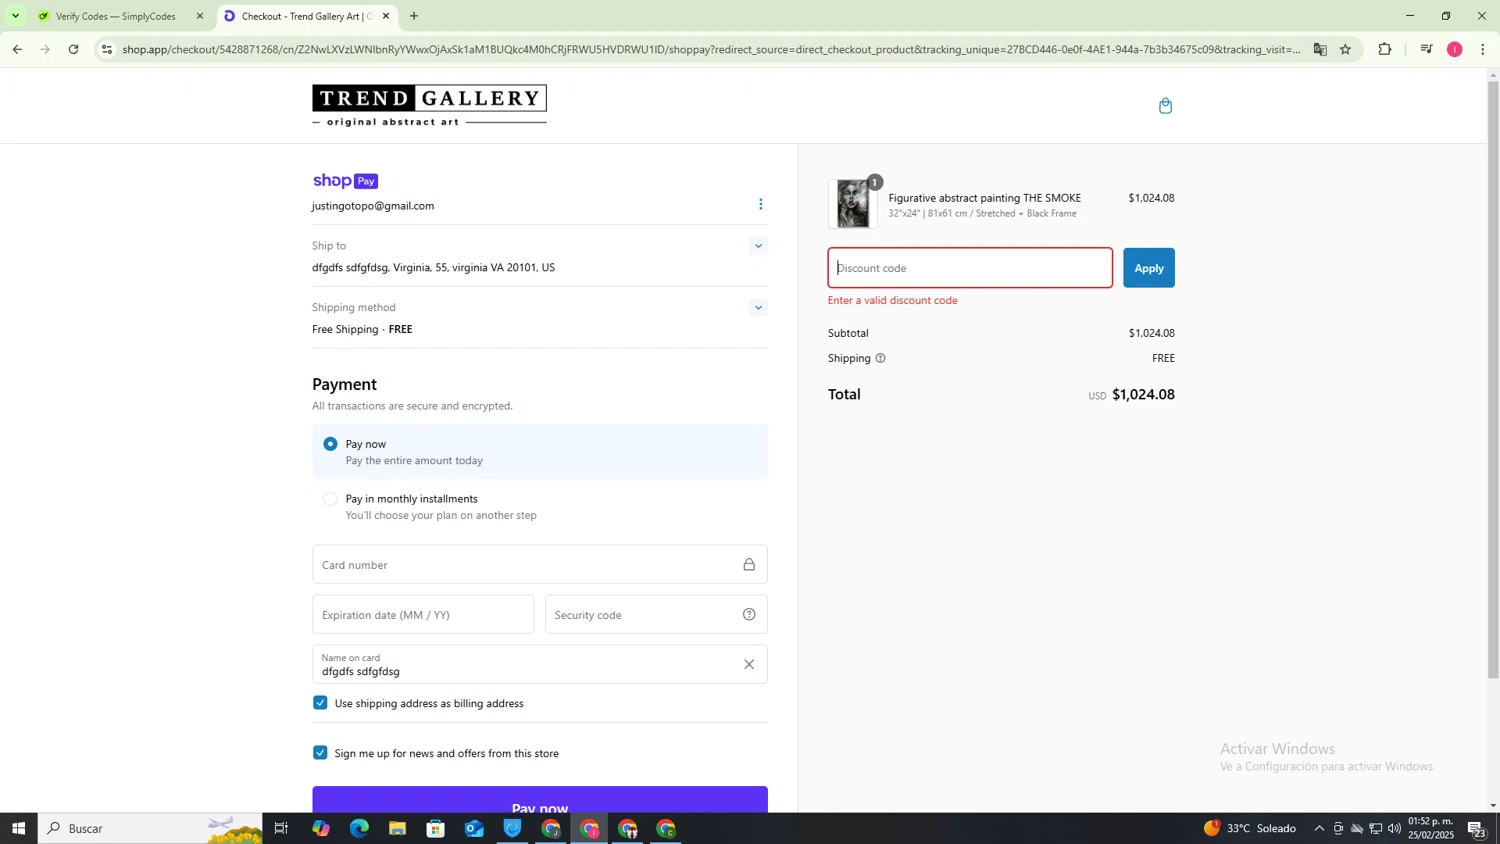Bookmark this page with star icon

pos(1345,49)
